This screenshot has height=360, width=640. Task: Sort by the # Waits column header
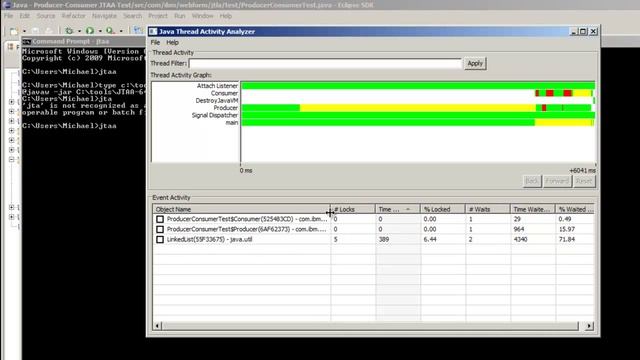tap(488, 209)
